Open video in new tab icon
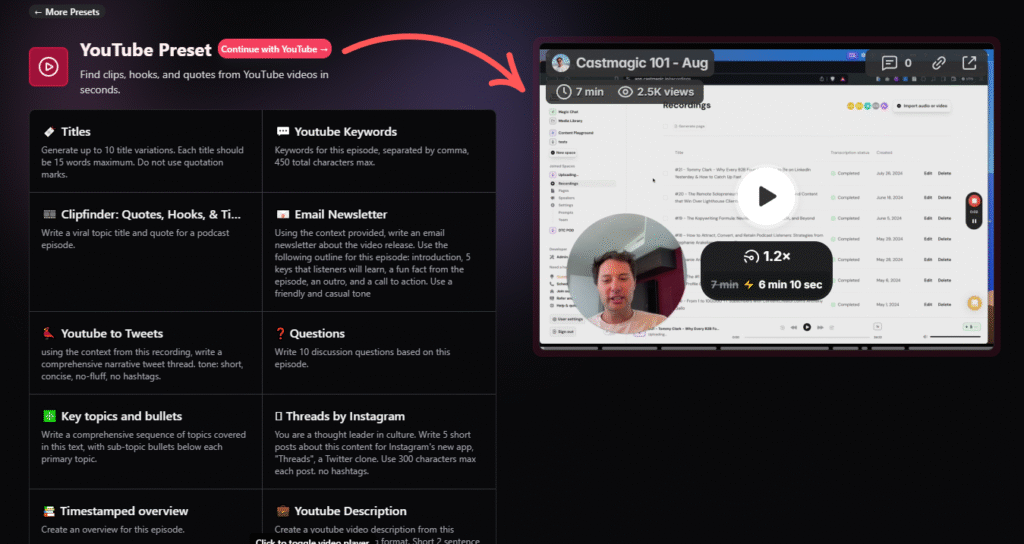 (x=969, y=63)
